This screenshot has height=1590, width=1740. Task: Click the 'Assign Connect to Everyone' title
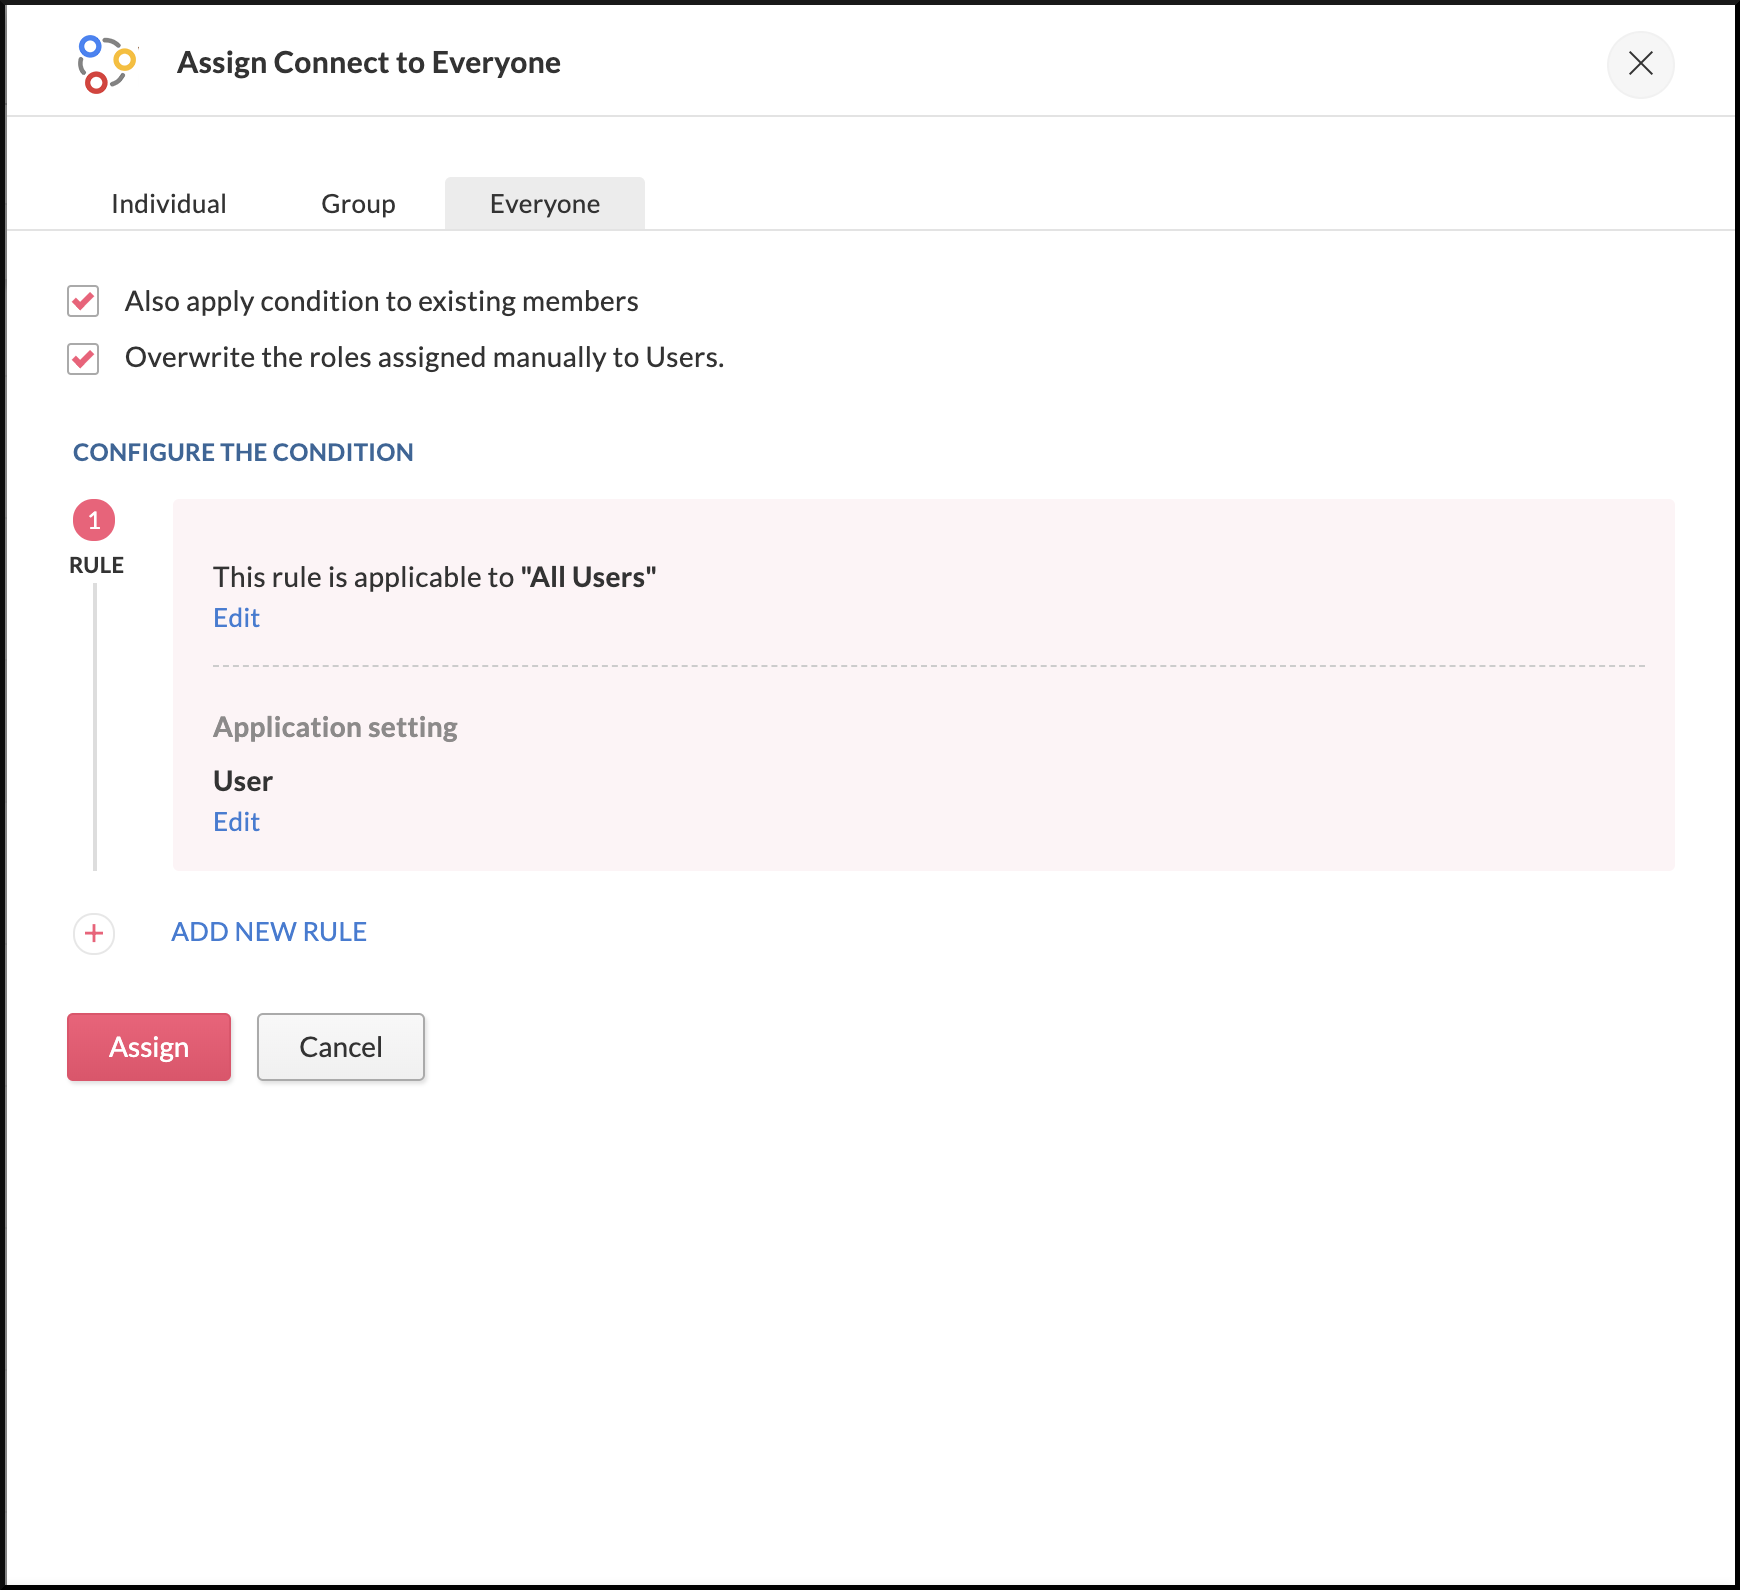point(369,63)
